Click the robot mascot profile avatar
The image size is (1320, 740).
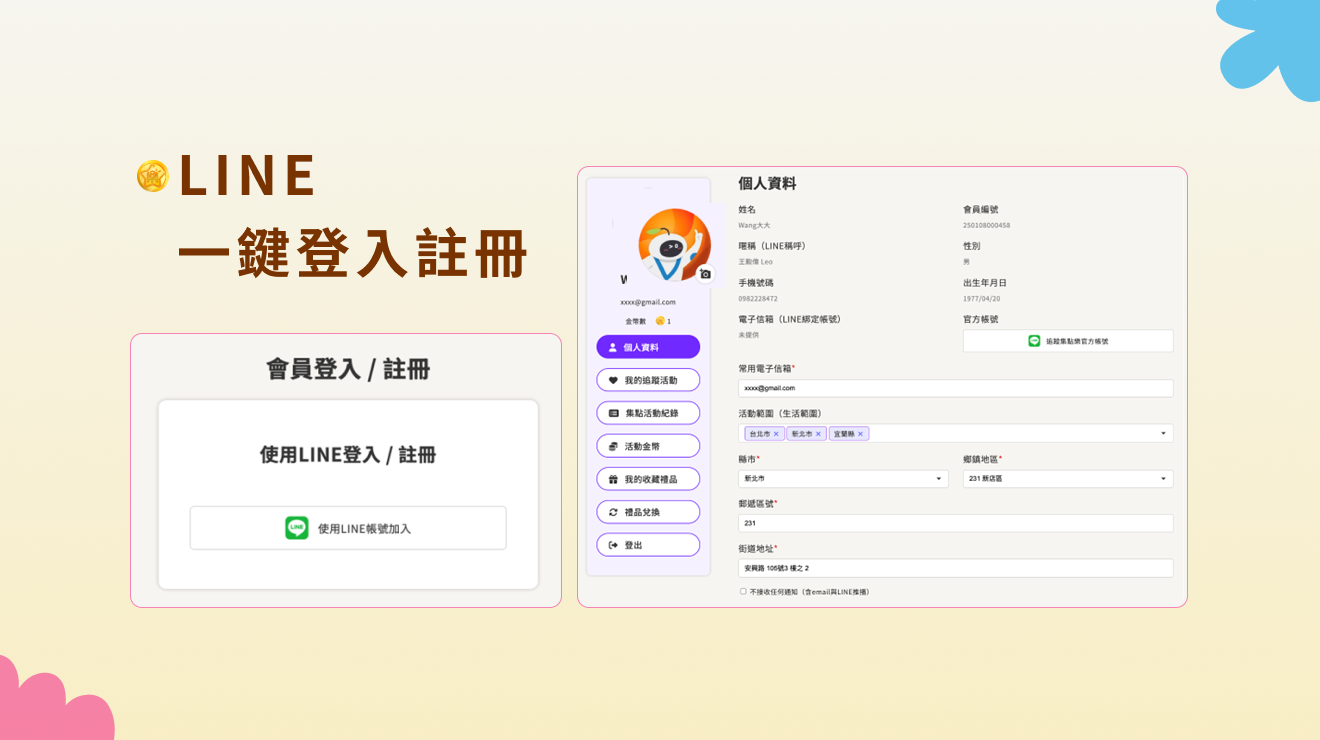[674, 245]
